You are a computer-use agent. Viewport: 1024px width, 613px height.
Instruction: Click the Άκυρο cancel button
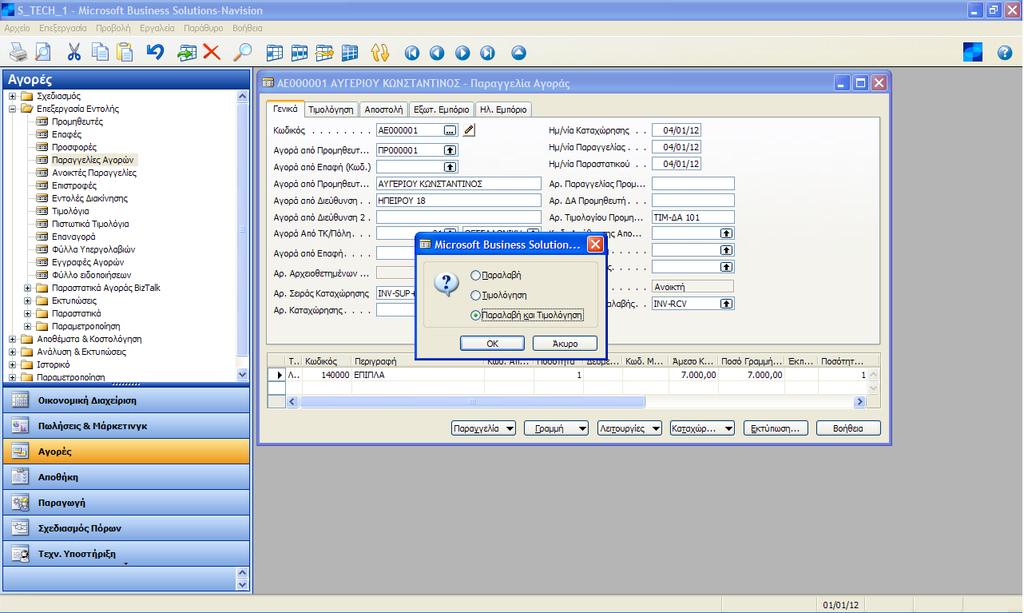(565, 343)
